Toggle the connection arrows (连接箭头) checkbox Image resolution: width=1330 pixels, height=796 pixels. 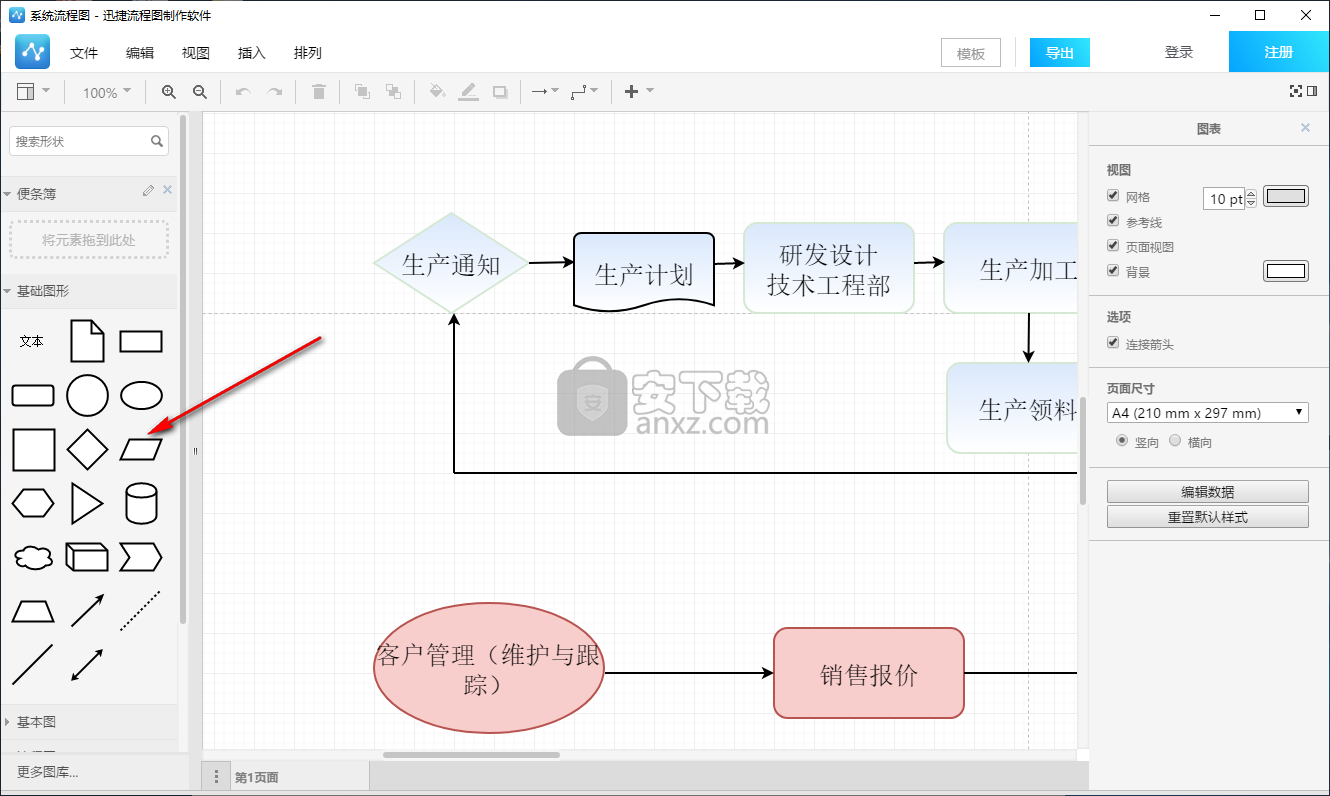(x=1113, y=343)
